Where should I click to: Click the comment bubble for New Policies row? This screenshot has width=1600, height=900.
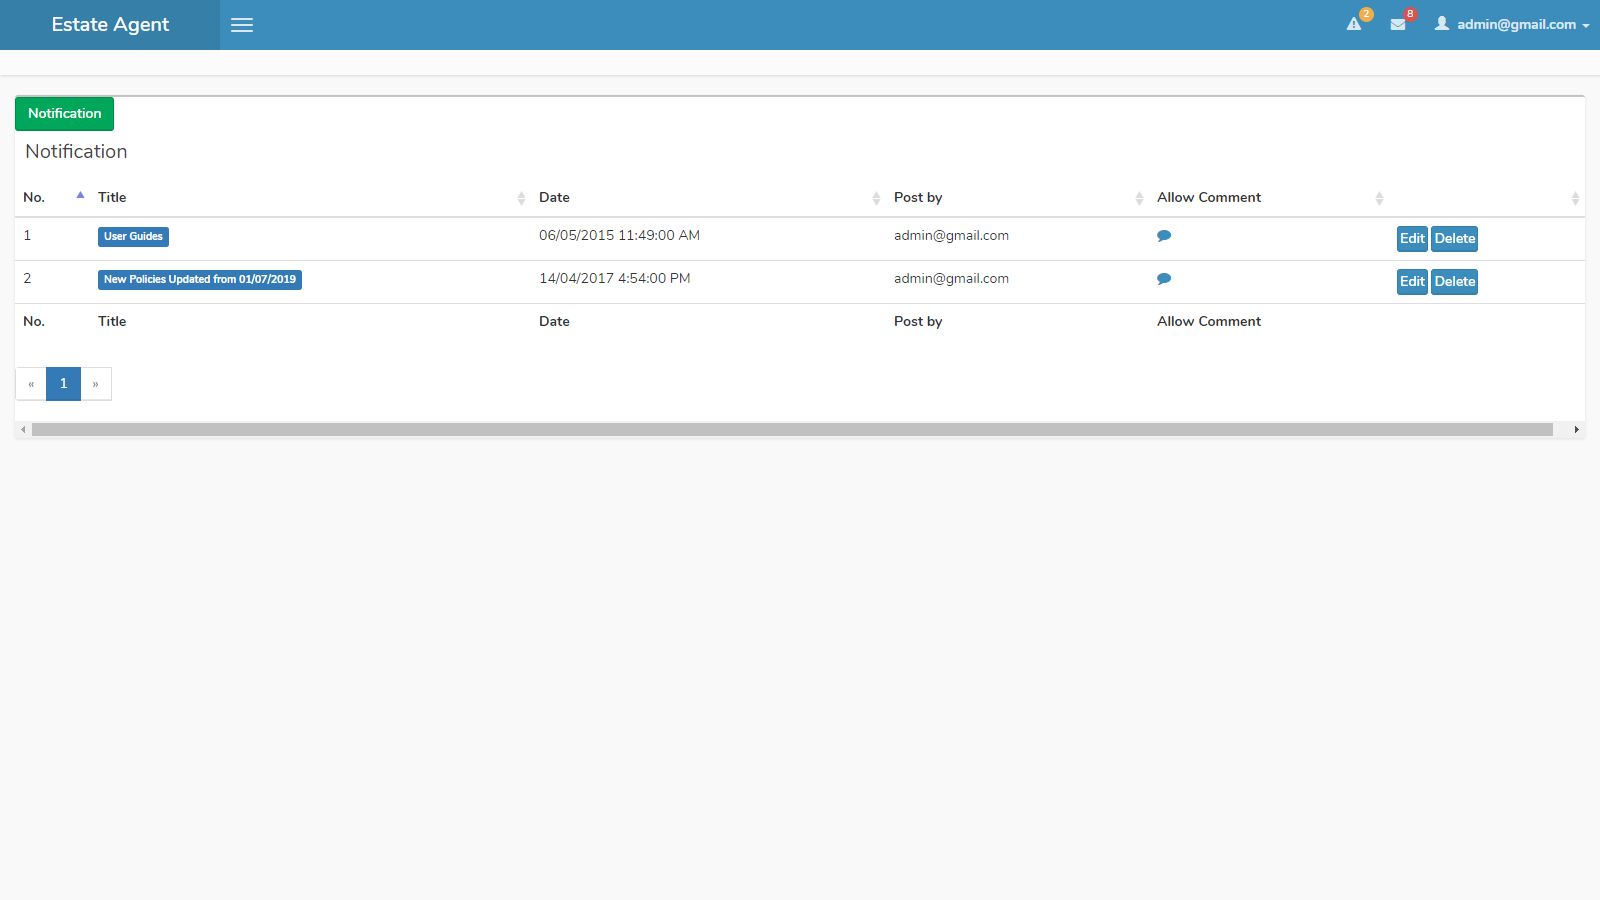tap(1164, 279)
